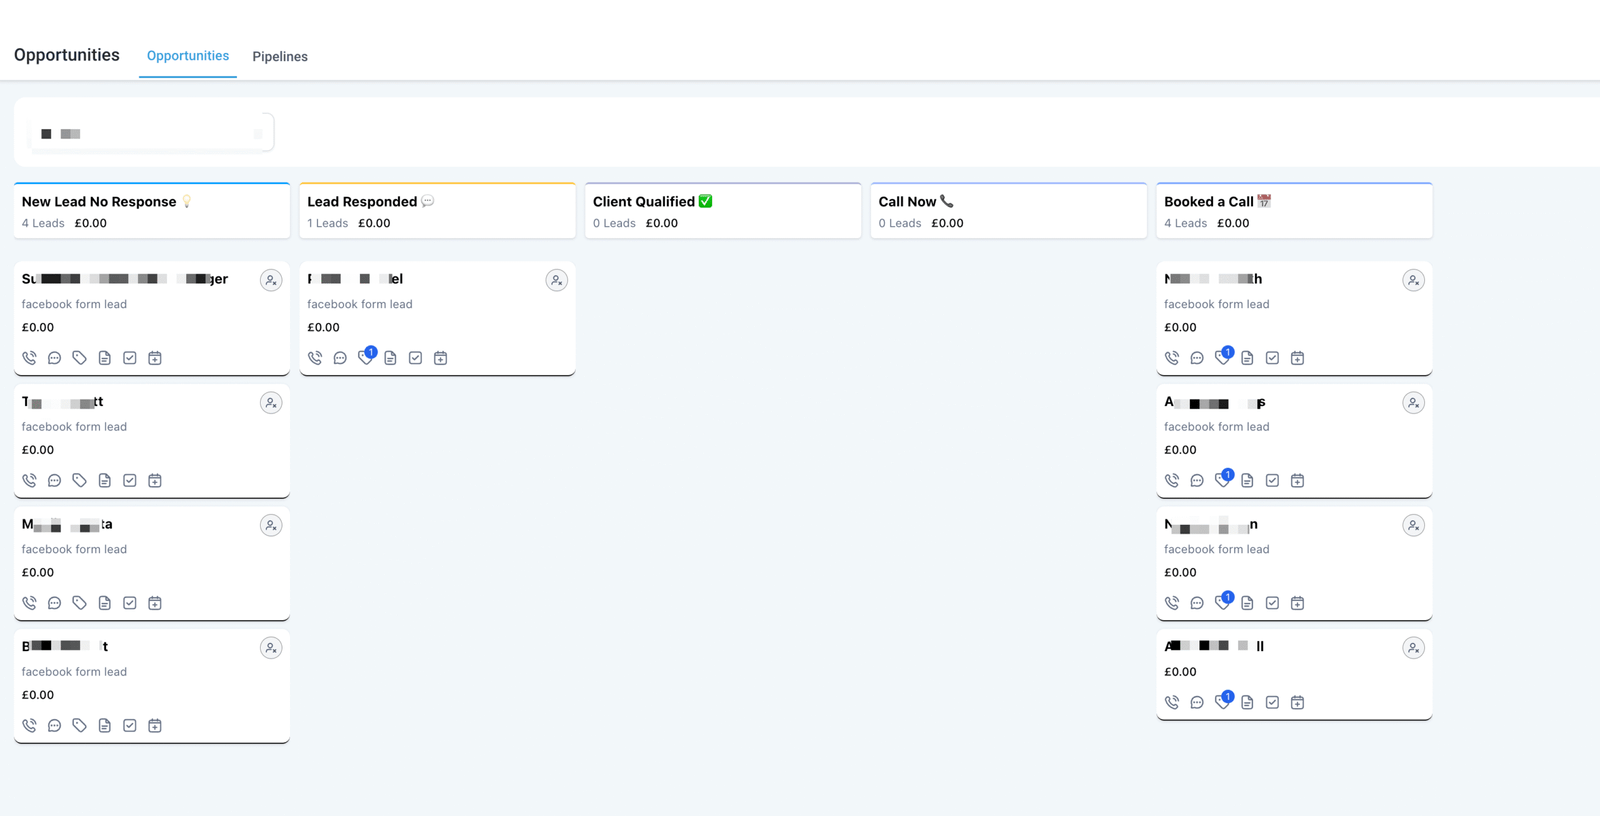The image size is (1600, 816).
Task: Click task checkbox icon on Lead Responded card
Action: tap(415, 358)
